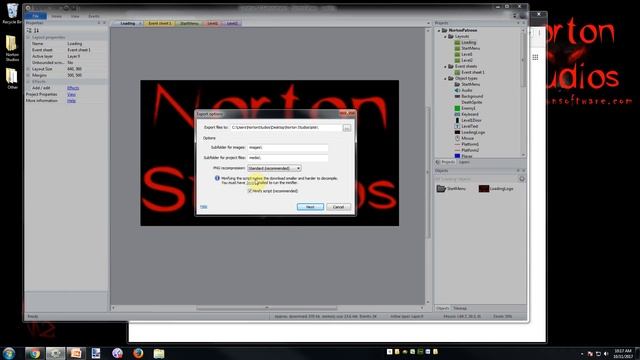The image size is (640, 360).
Task: Click the Export files to path field
Action: (286, 128)
